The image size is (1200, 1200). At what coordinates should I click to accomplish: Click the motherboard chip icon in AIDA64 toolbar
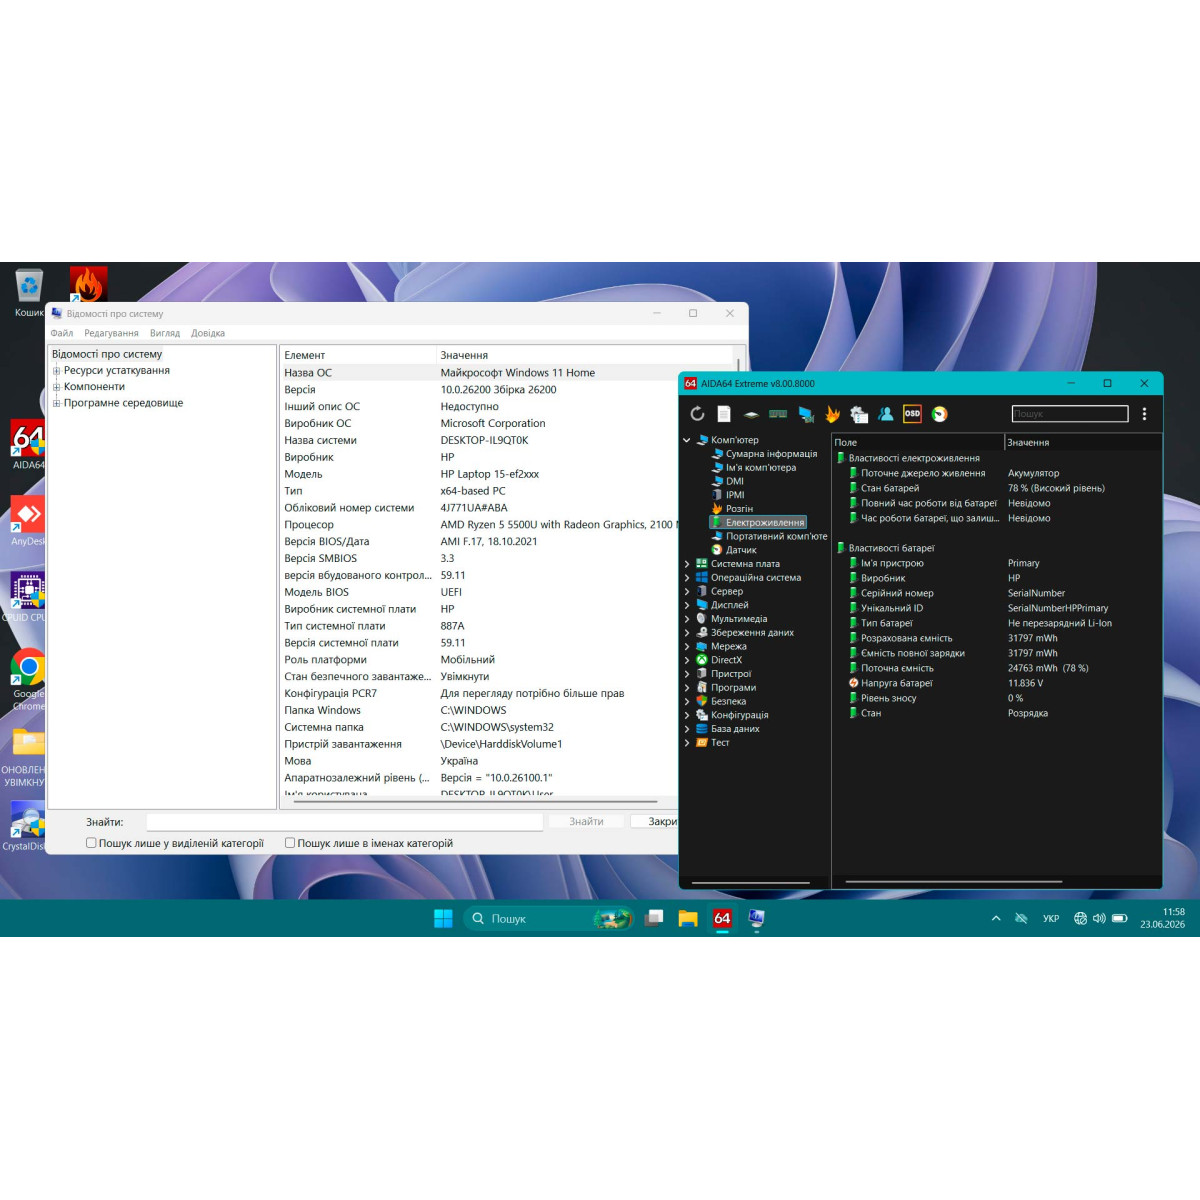(751, 414)
